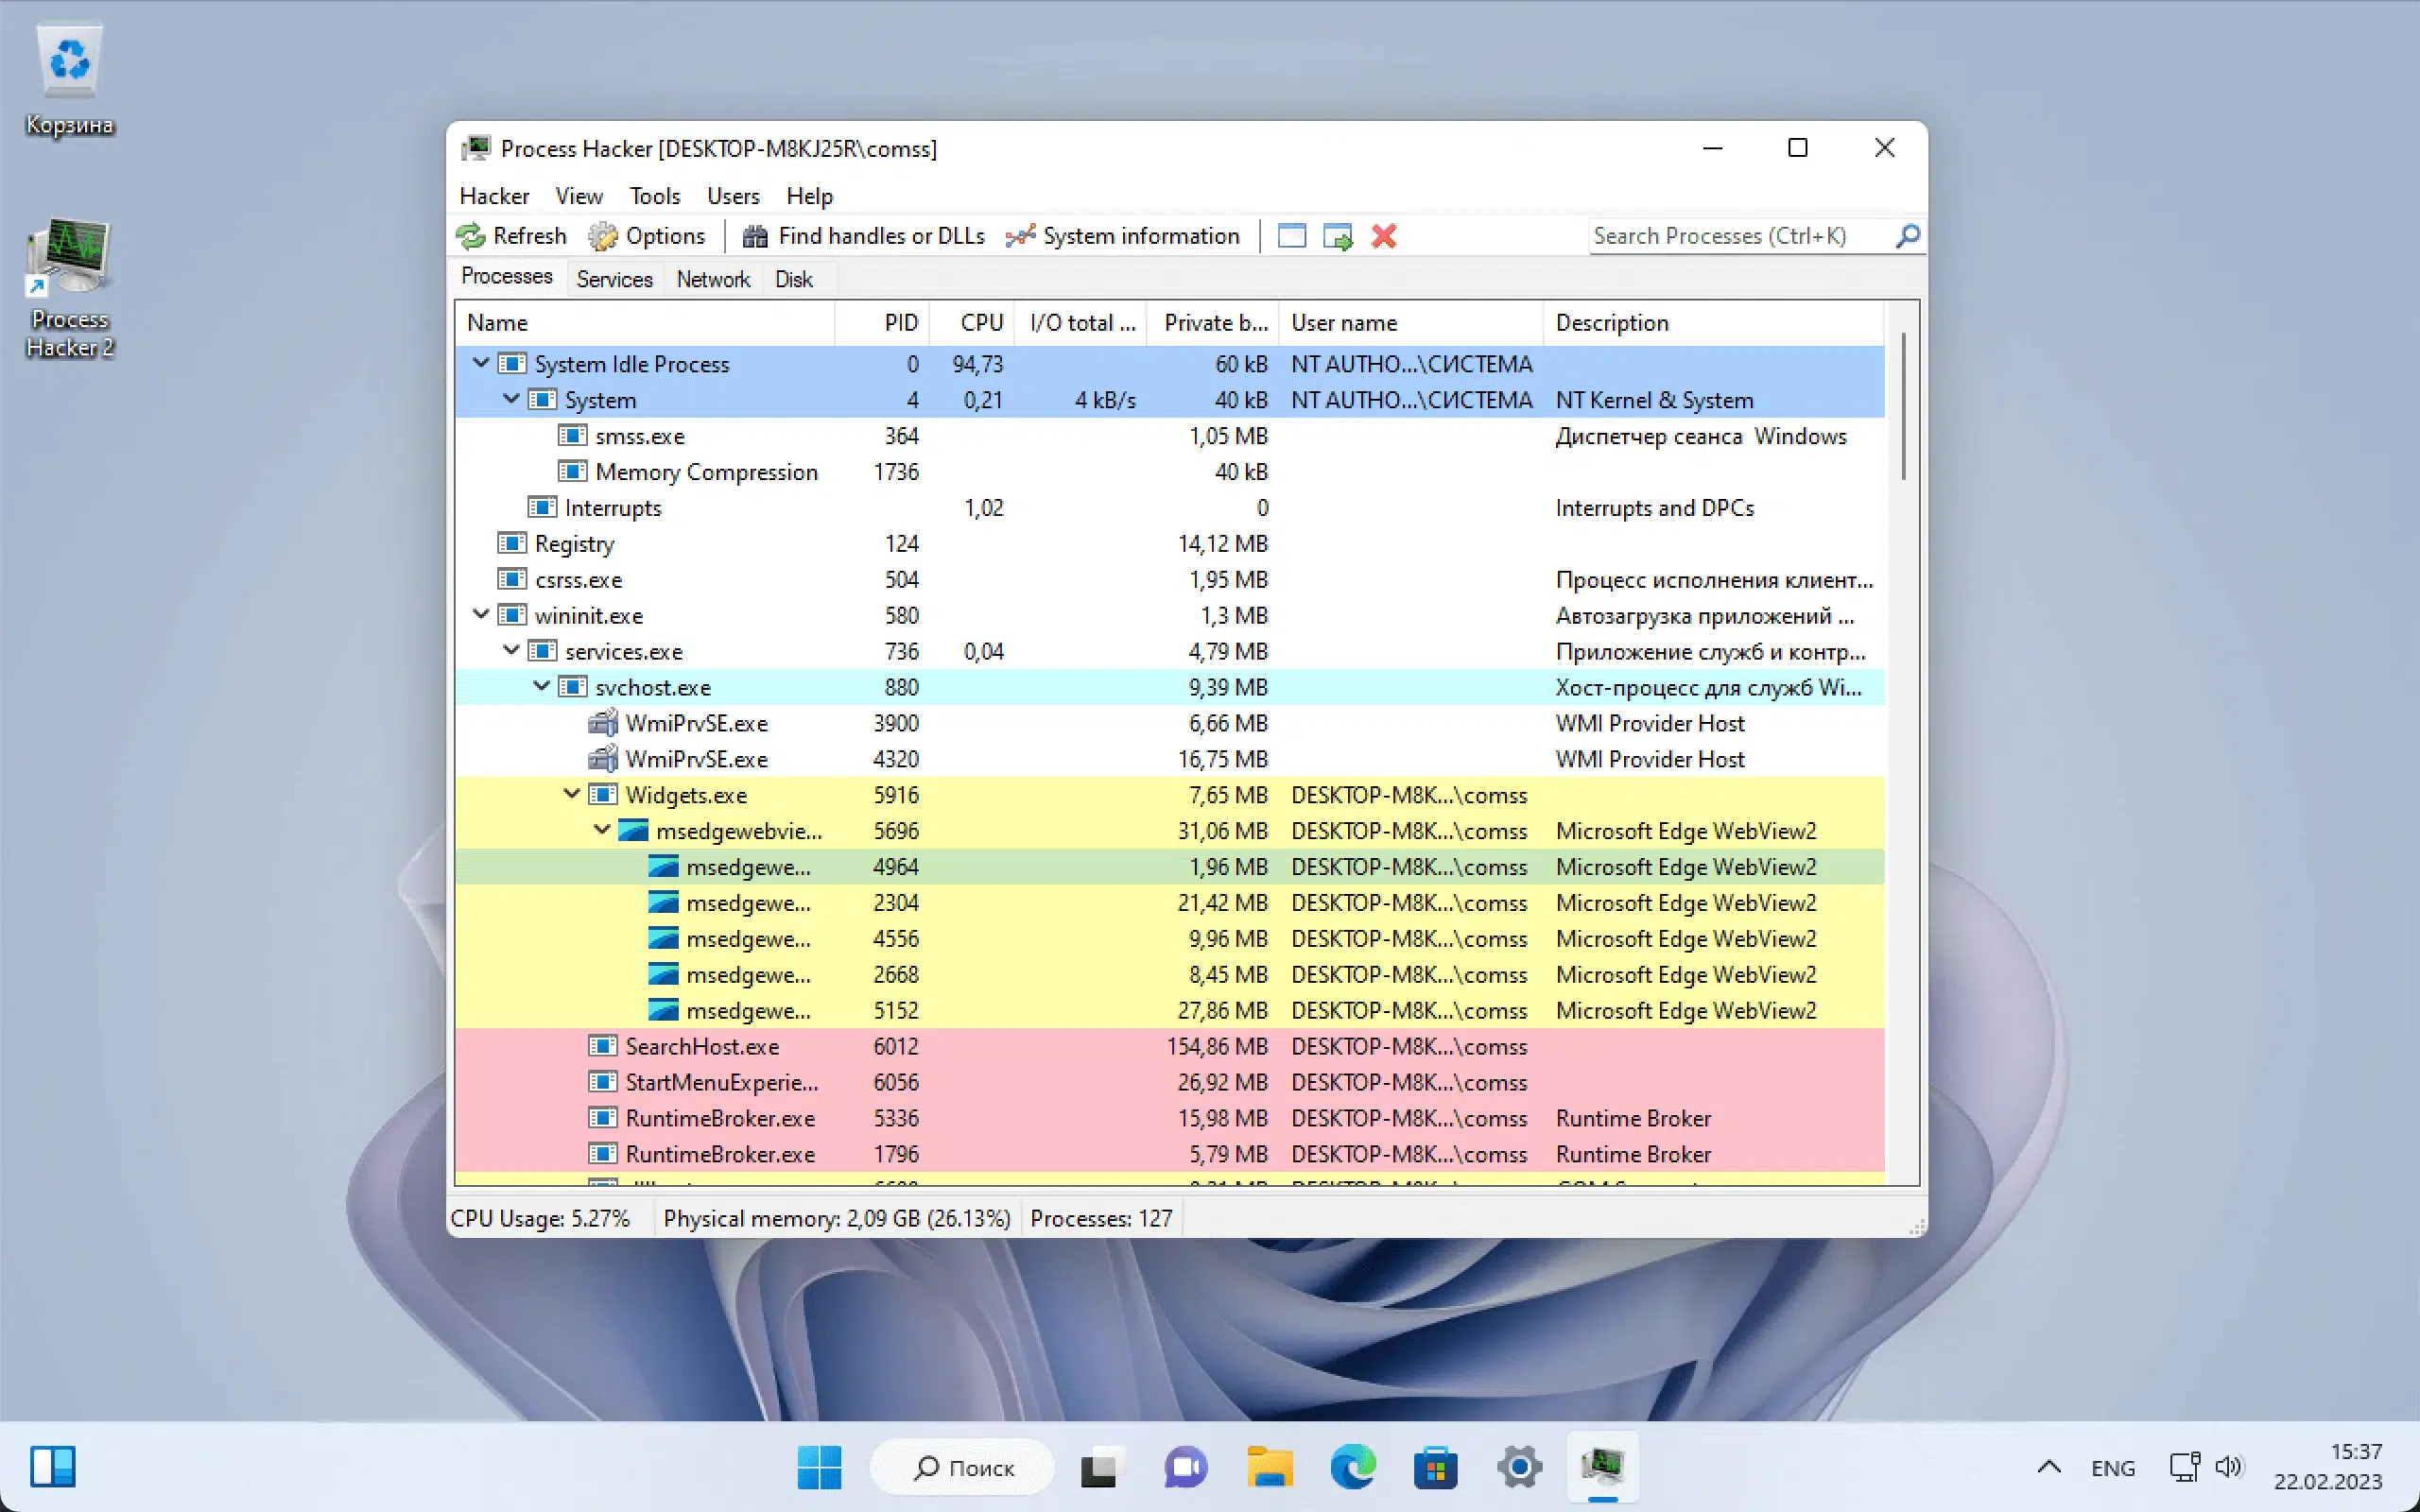This screenshot has width=2420, height=1512.
Task: Switch to the Services tab
Action: [614, 279]
